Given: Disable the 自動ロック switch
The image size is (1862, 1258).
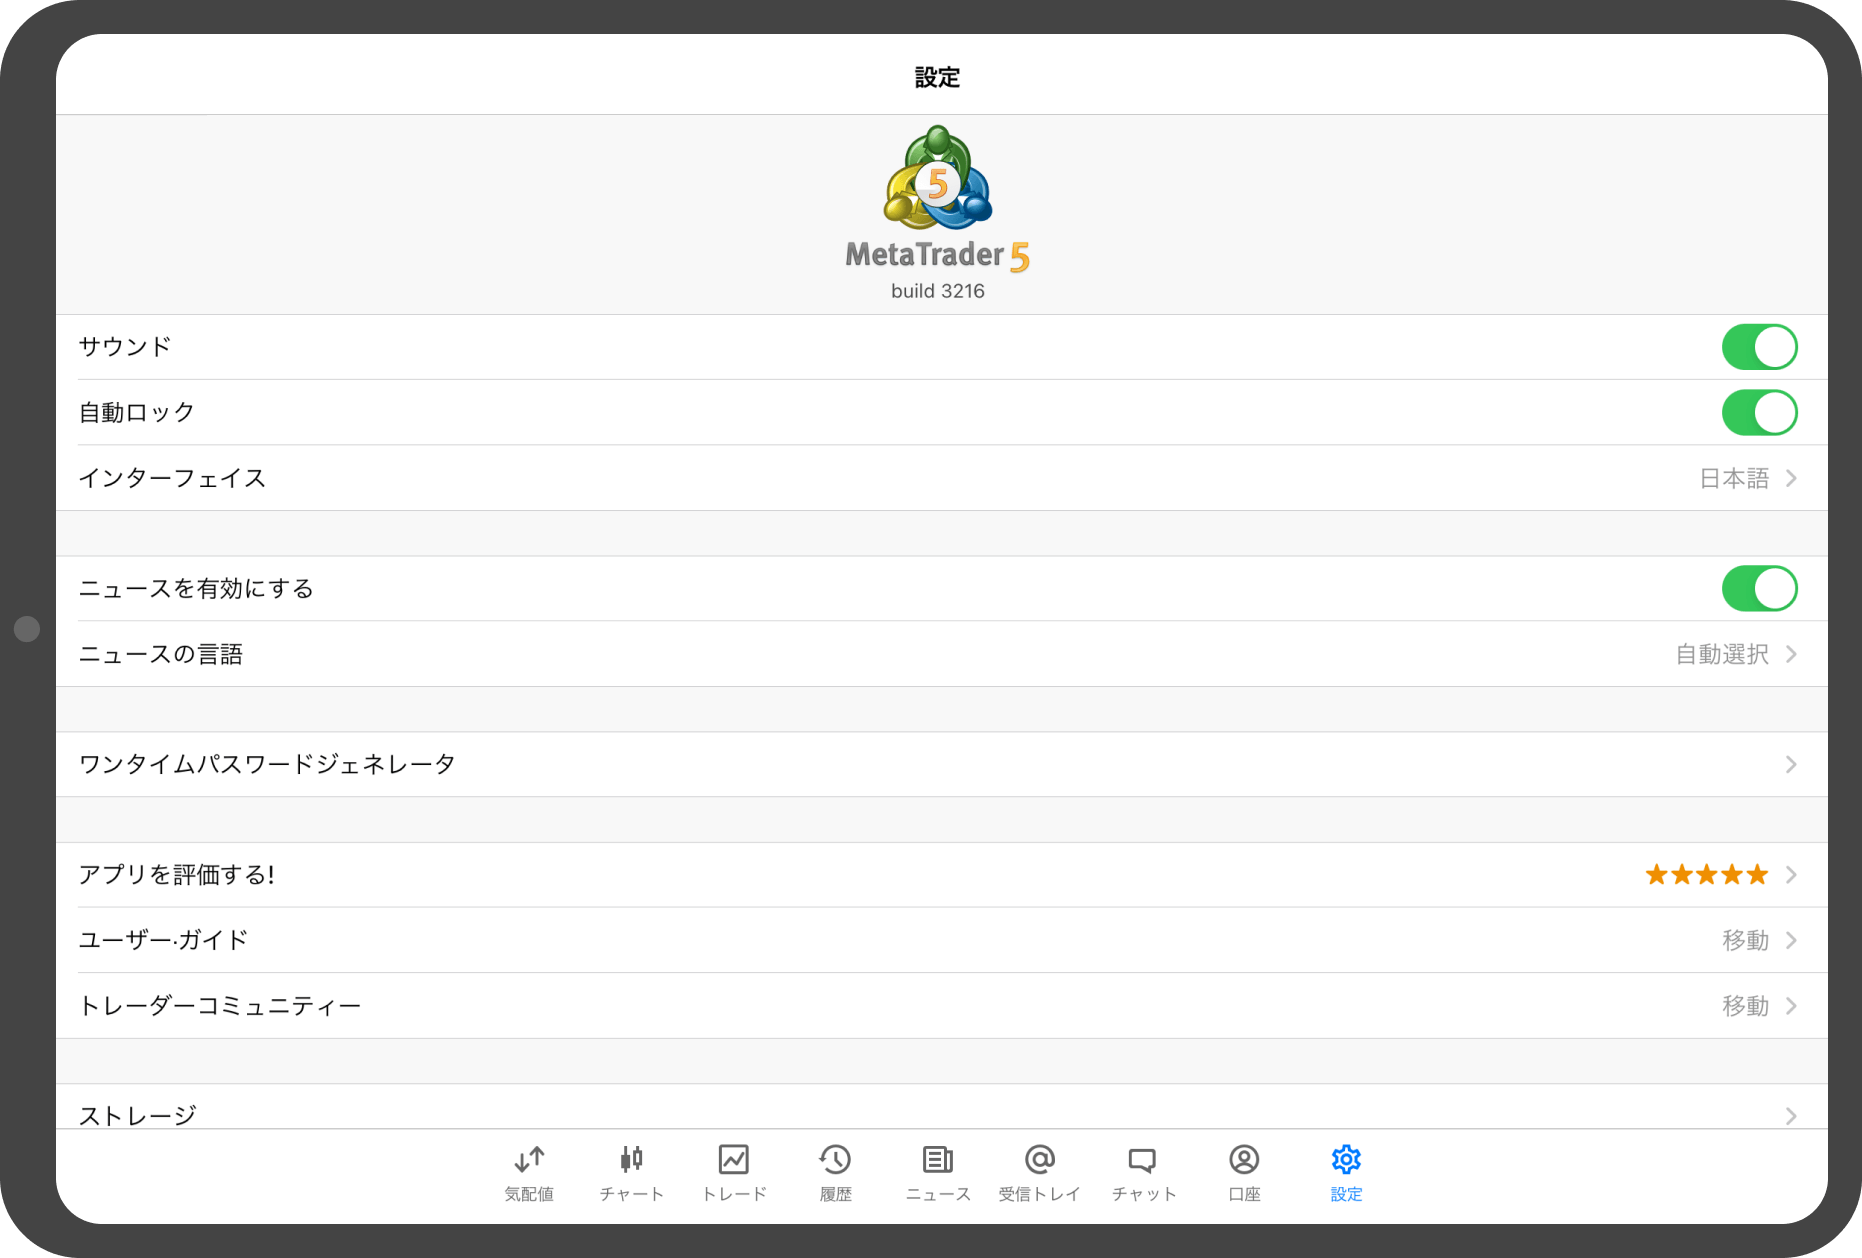Looking at the screenshot, I should (x=1759, y=413).
